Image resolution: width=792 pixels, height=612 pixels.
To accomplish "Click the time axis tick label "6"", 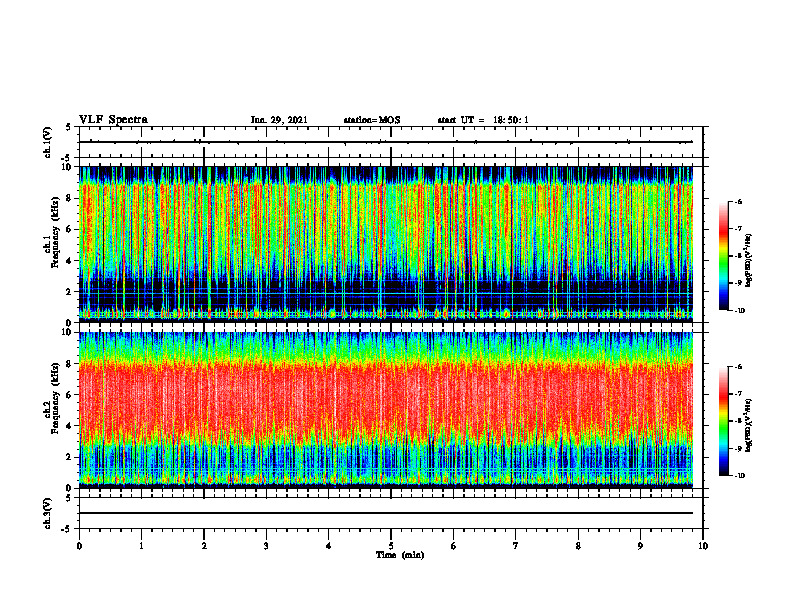I will [454, 546].
